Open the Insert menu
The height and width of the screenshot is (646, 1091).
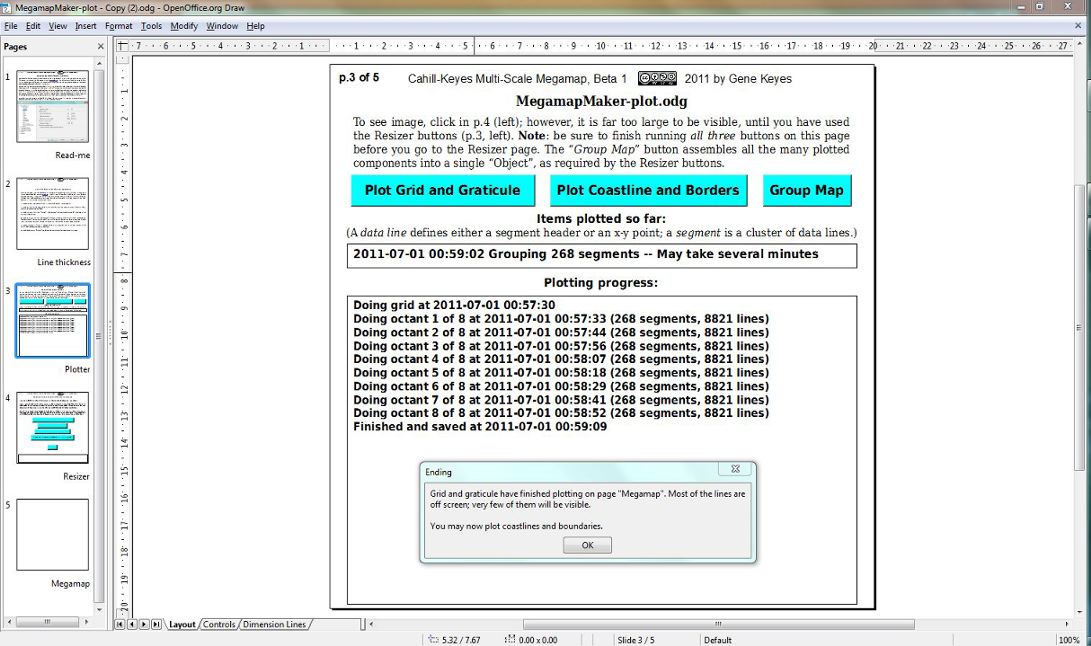click(x=86, y=26)
